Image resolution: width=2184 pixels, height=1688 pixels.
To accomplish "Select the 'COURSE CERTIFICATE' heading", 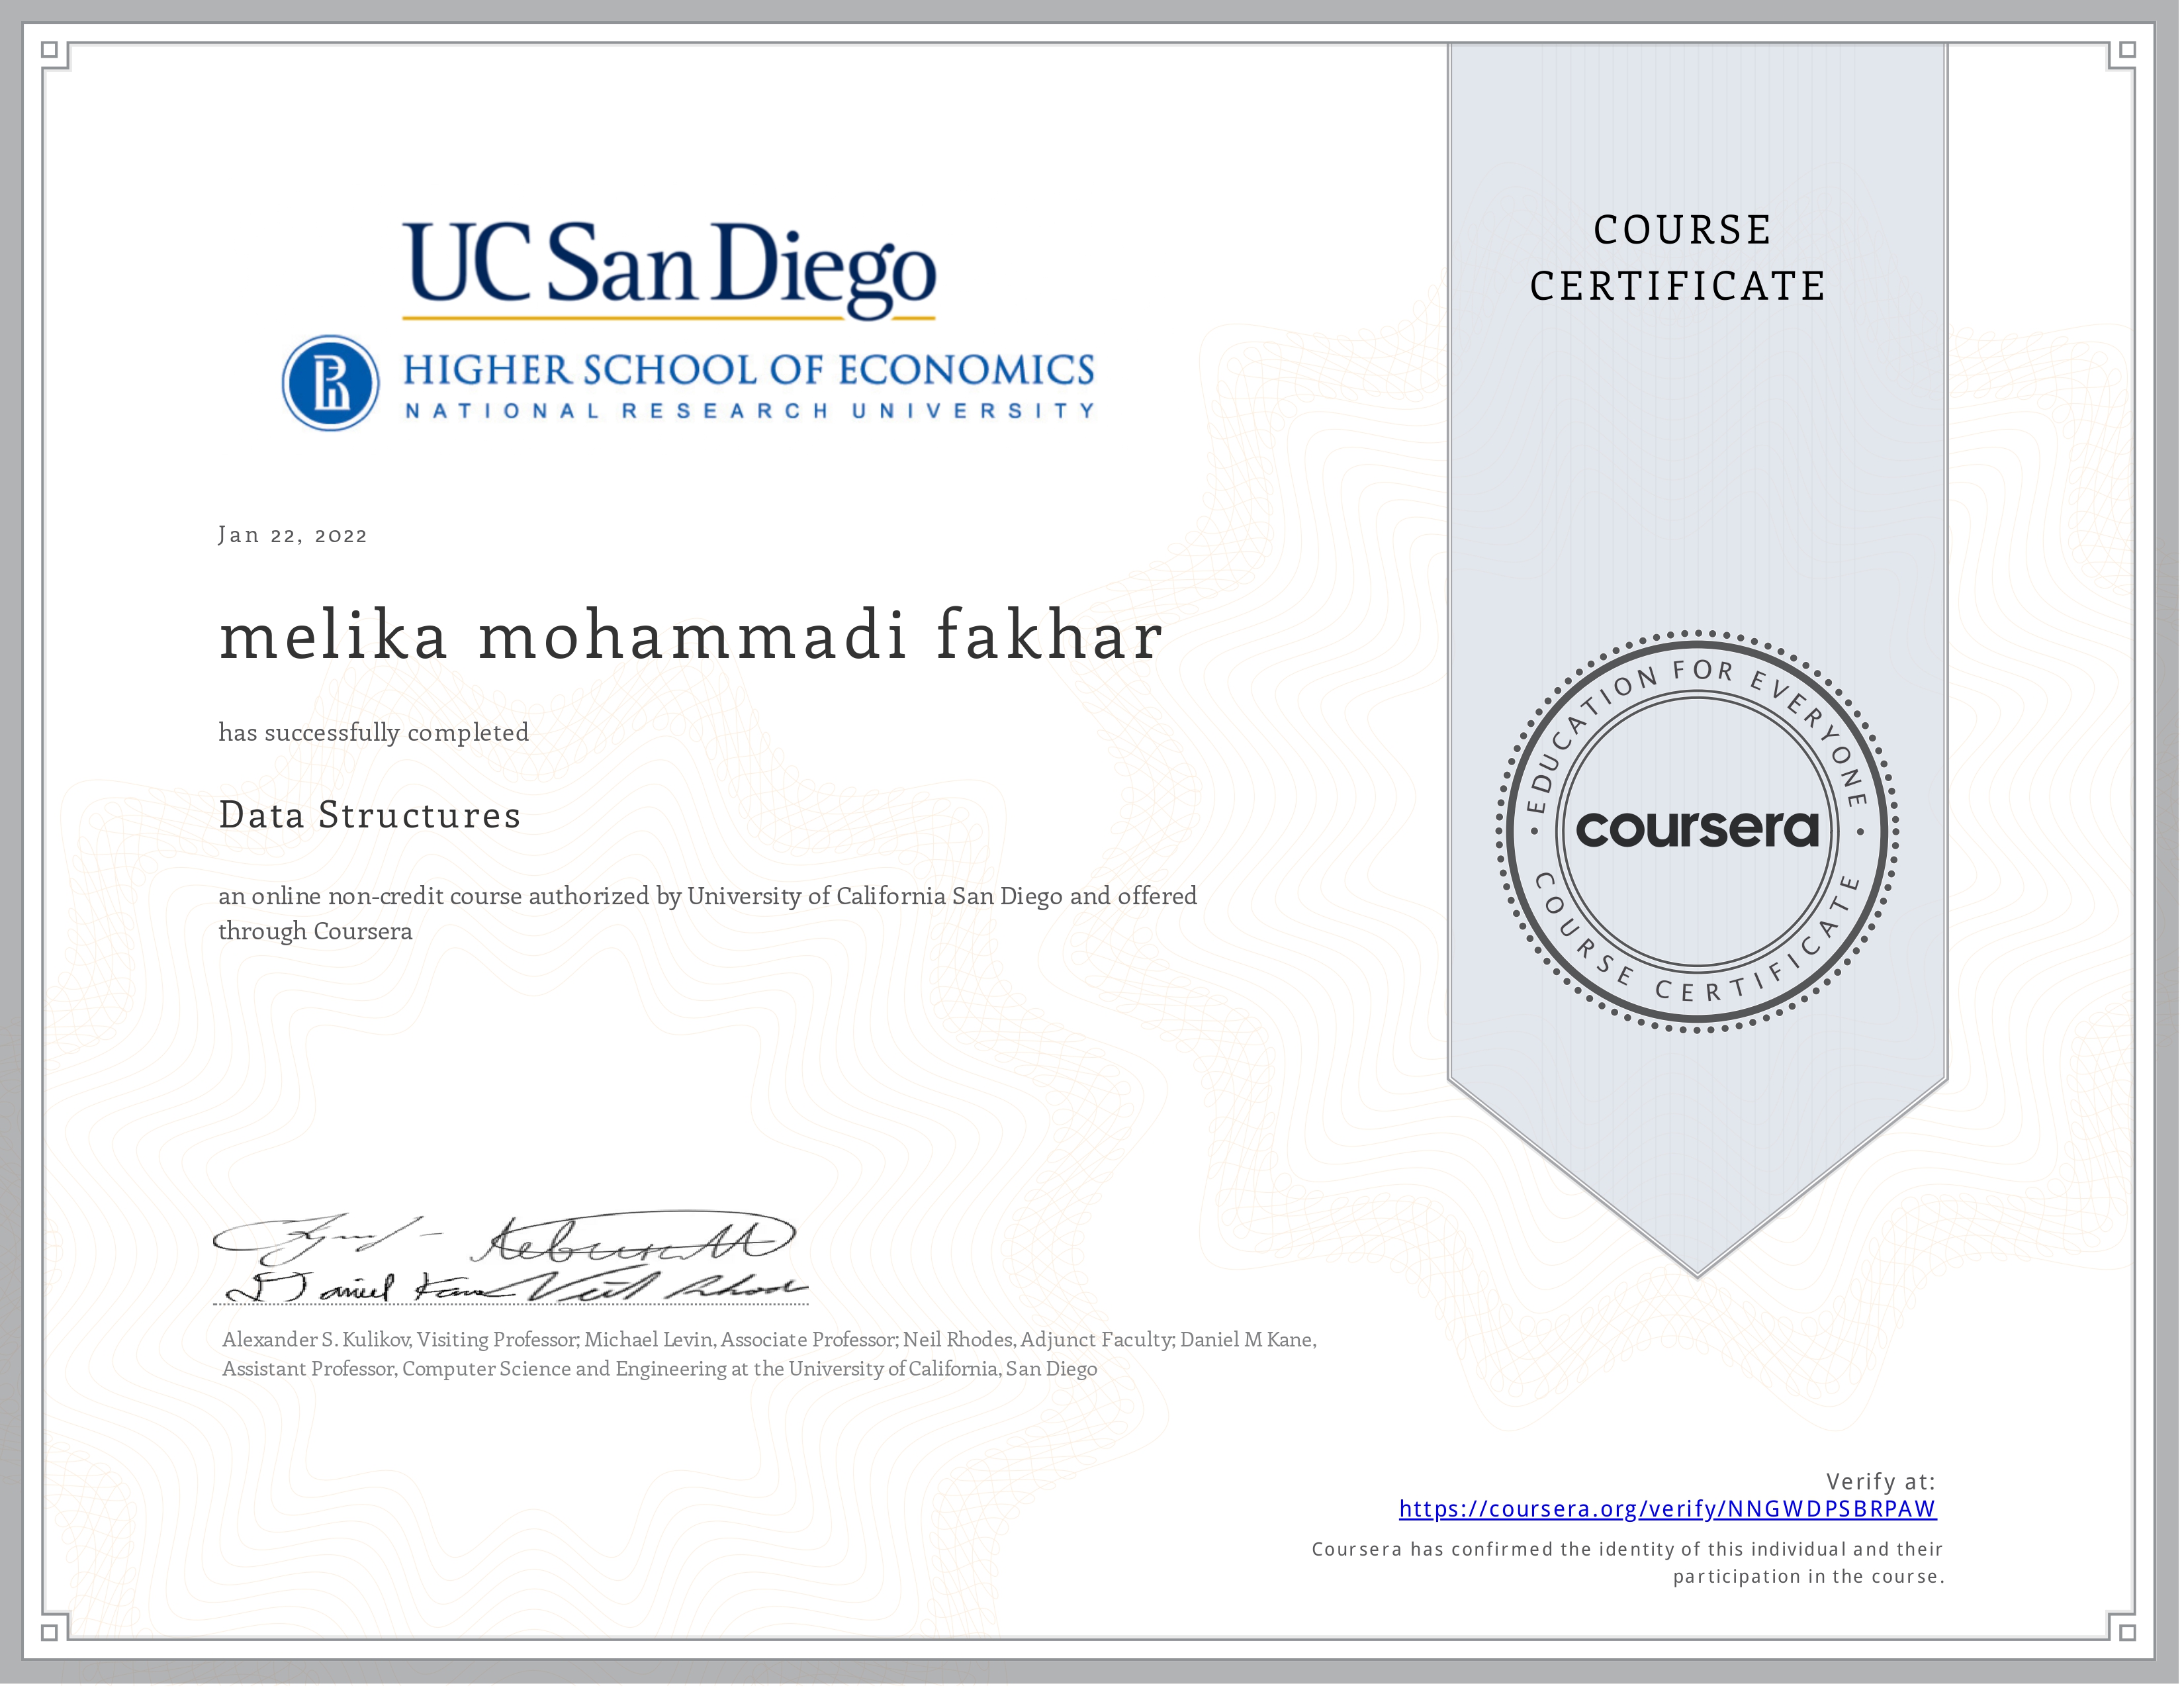I will (x=1680, y=258).
